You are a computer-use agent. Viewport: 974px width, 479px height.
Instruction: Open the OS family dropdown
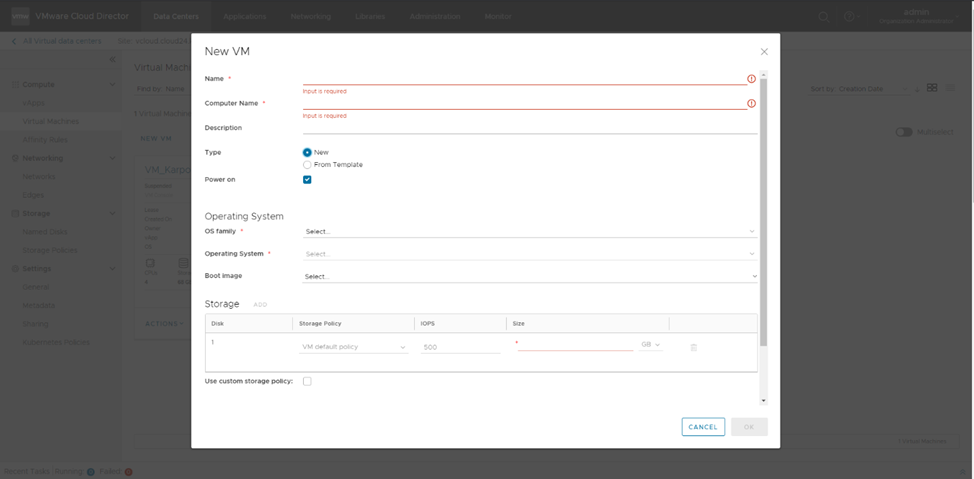pos(529,231)
